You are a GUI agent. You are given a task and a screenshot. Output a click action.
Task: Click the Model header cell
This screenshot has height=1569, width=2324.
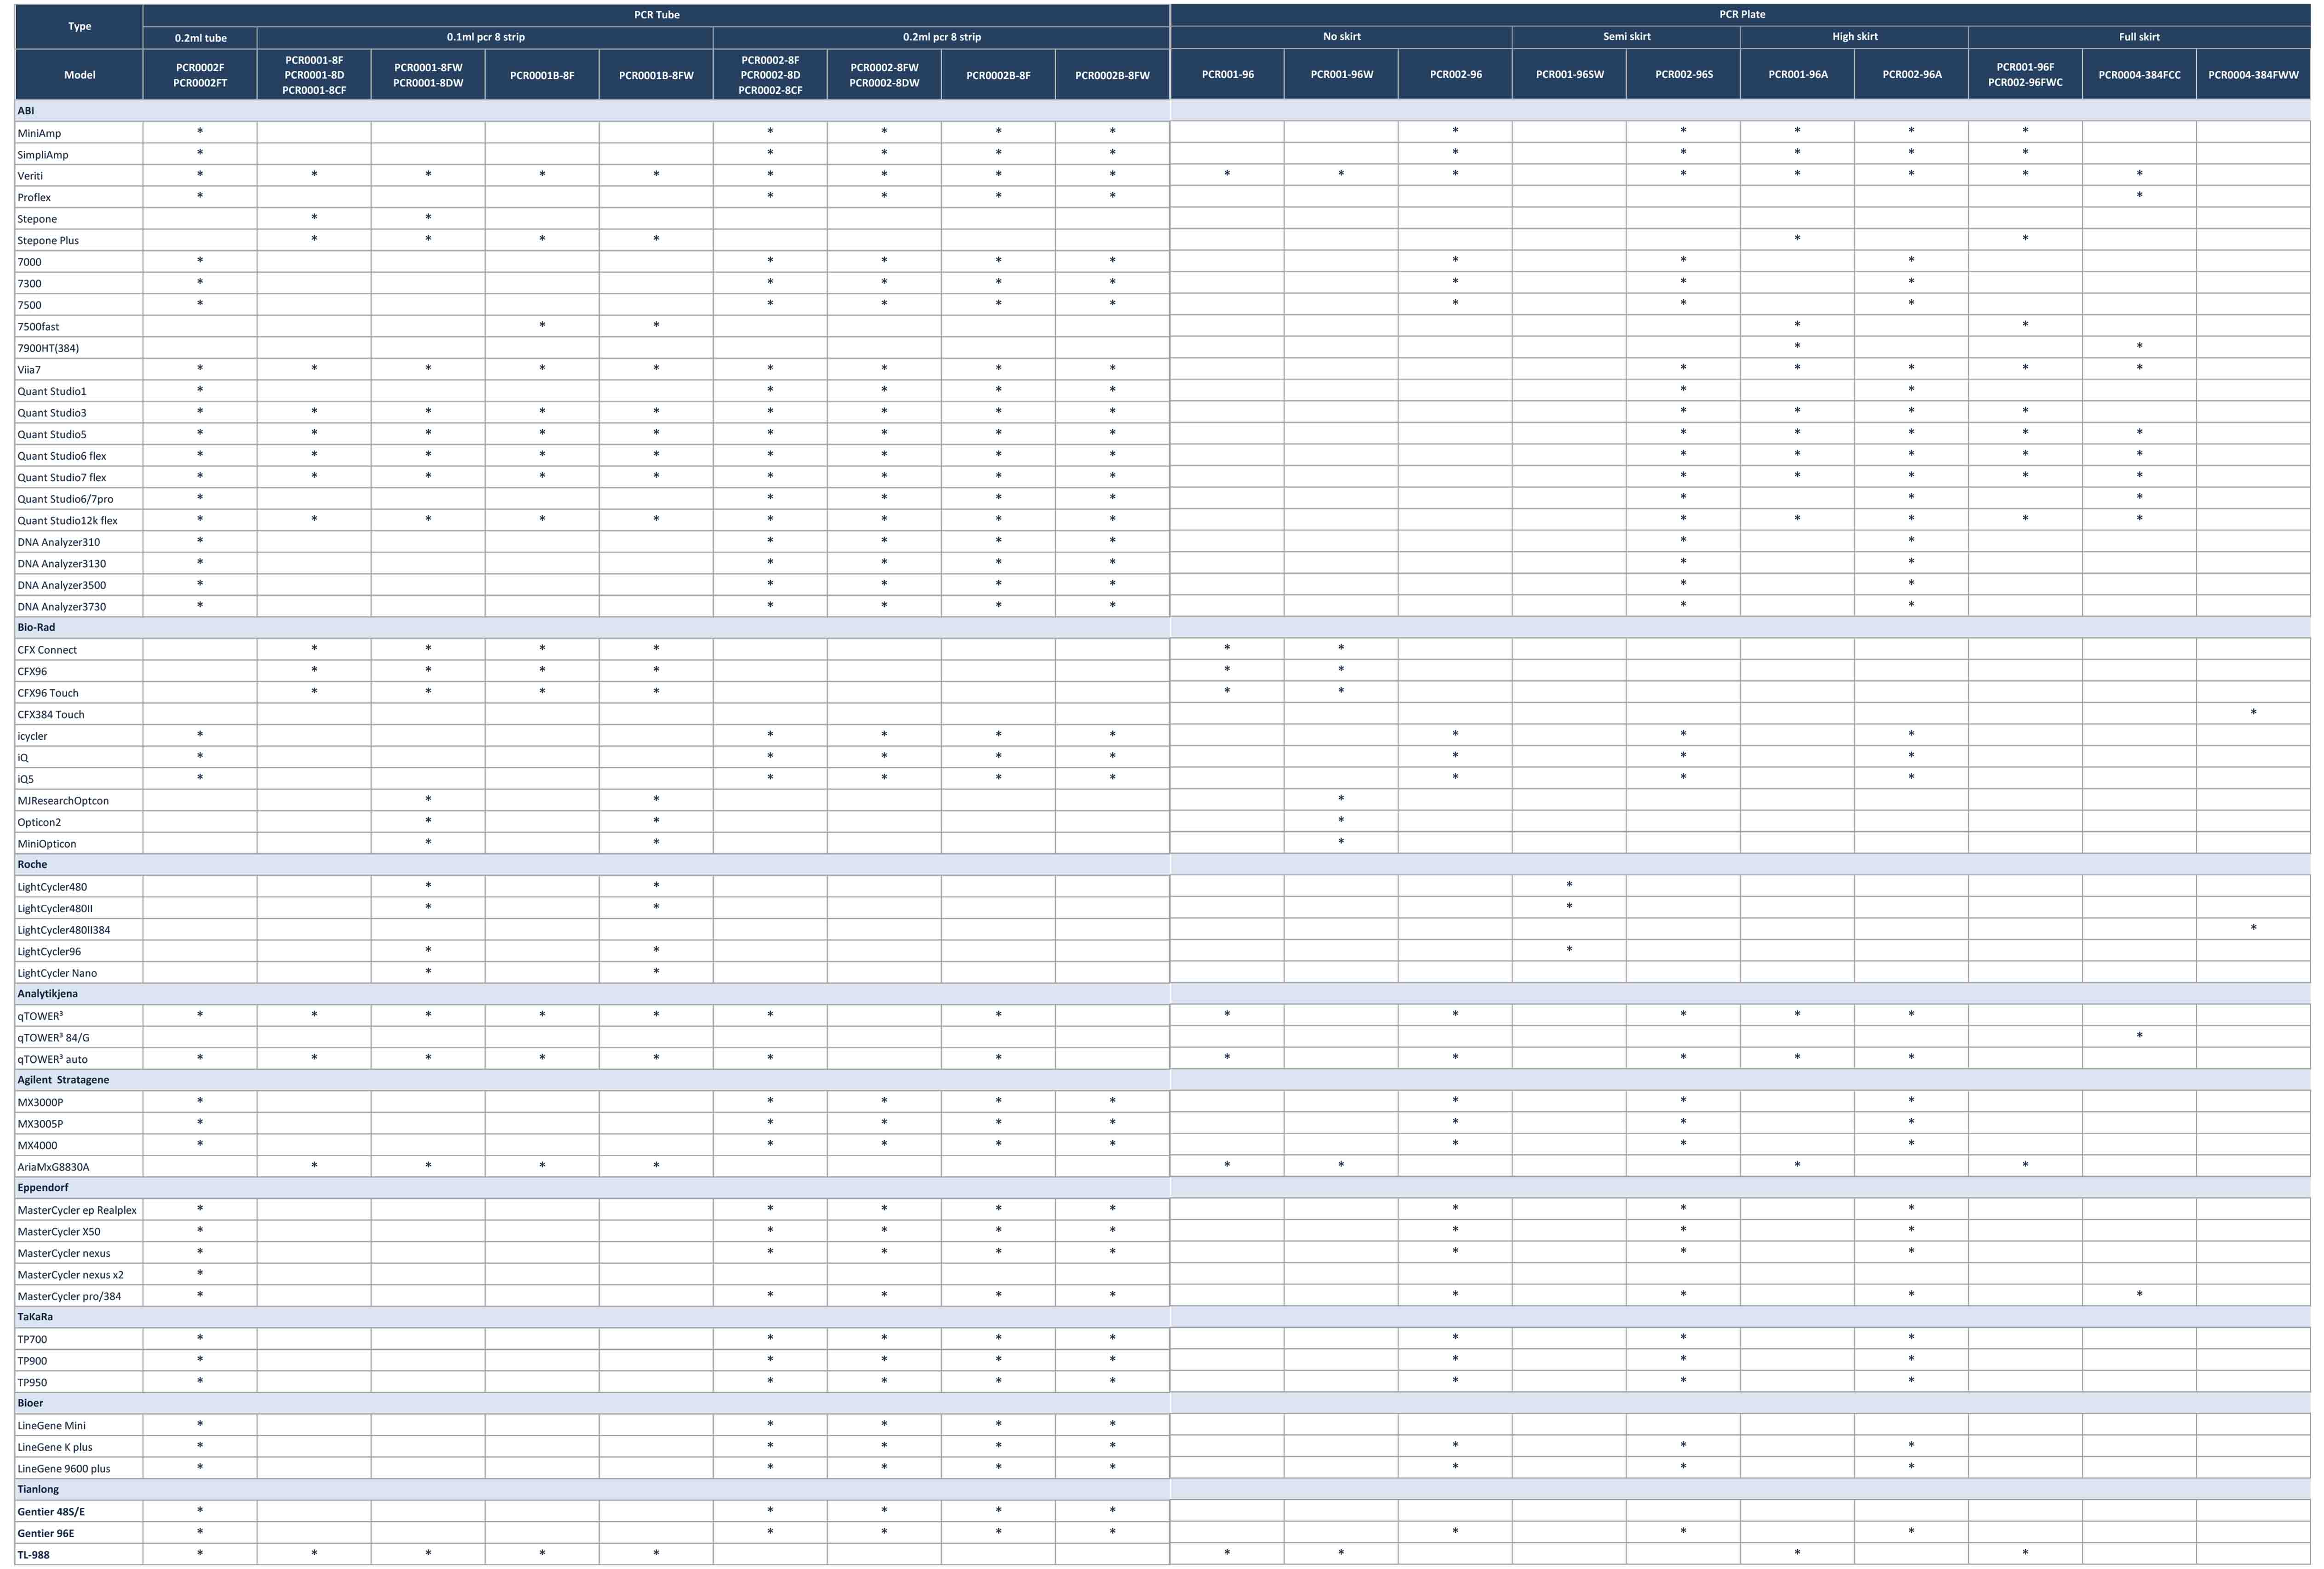(x=79, y=75)
